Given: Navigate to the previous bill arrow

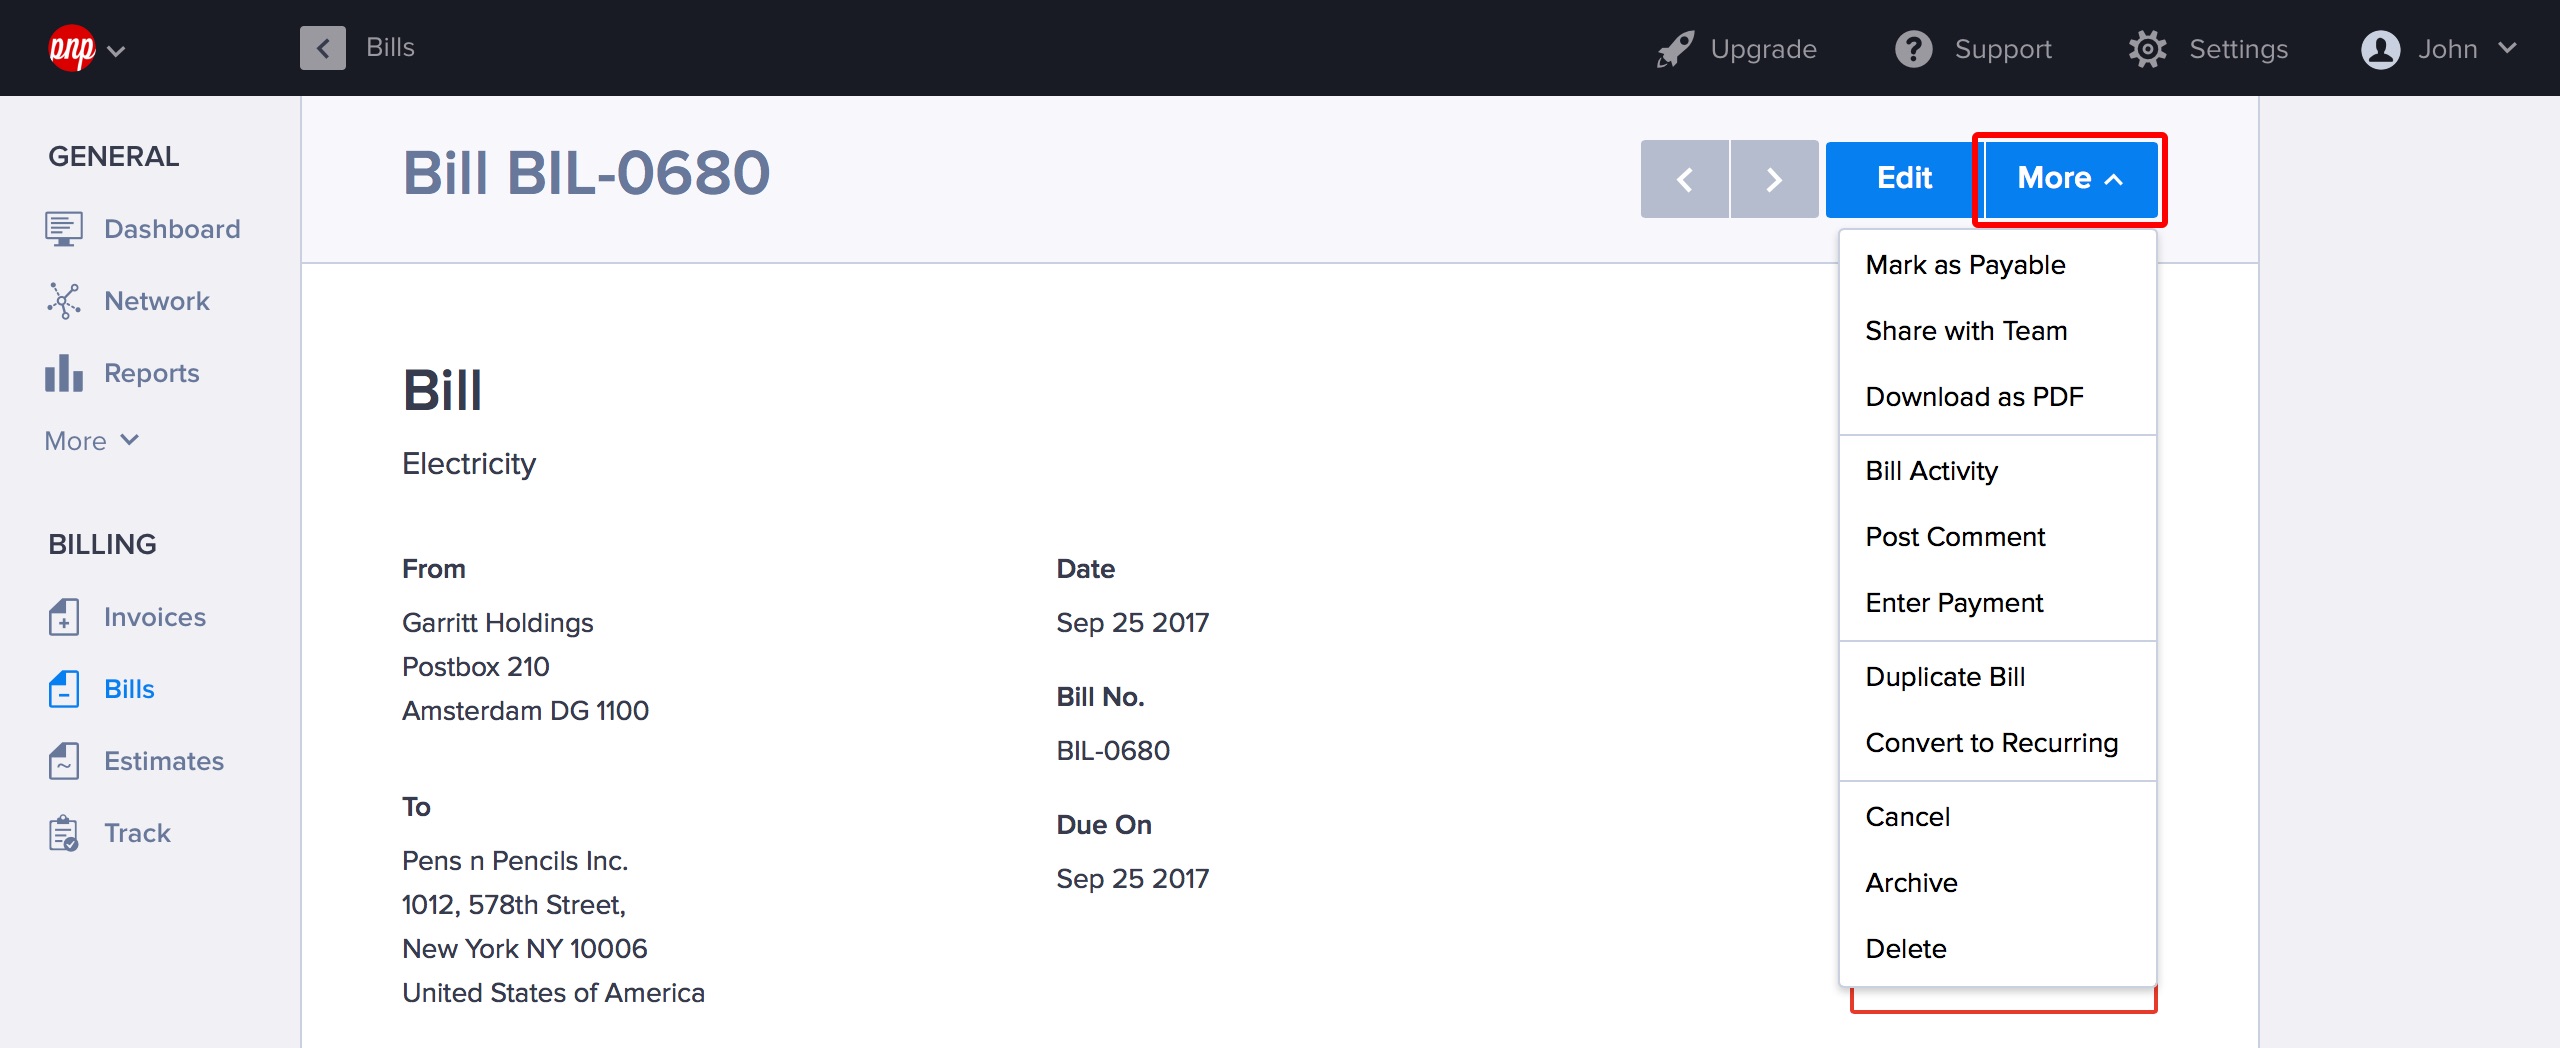Looking at the screenshot, I should pos(1684,179).
